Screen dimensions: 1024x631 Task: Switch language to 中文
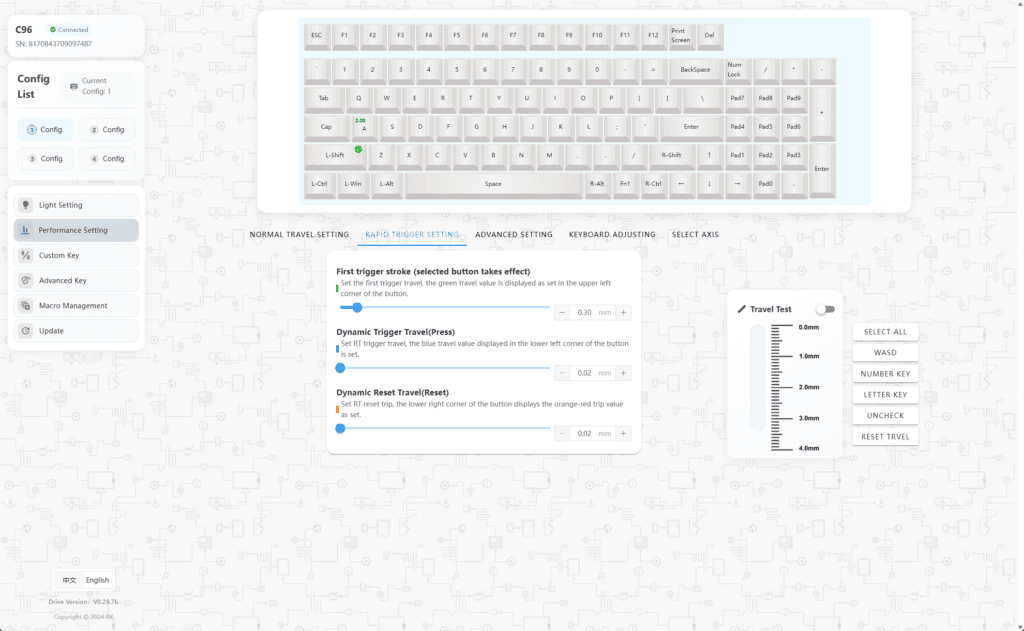69,580
